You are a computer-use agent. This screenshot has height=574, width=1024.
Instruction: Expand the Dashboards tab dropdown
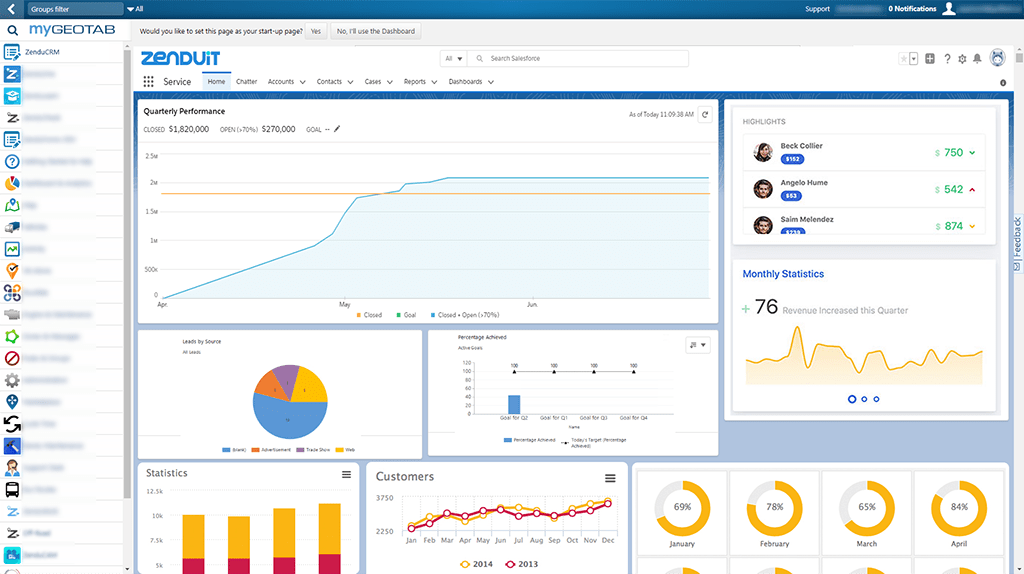pyautogui.click(x=490, y=82)
